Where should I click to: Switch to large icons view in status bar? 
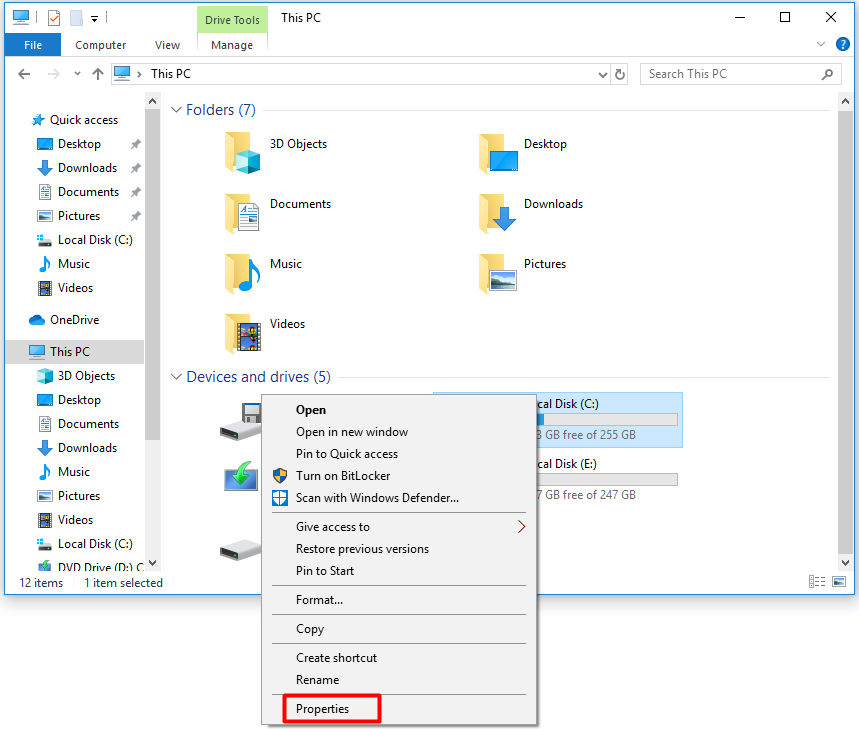pos(839,582)
